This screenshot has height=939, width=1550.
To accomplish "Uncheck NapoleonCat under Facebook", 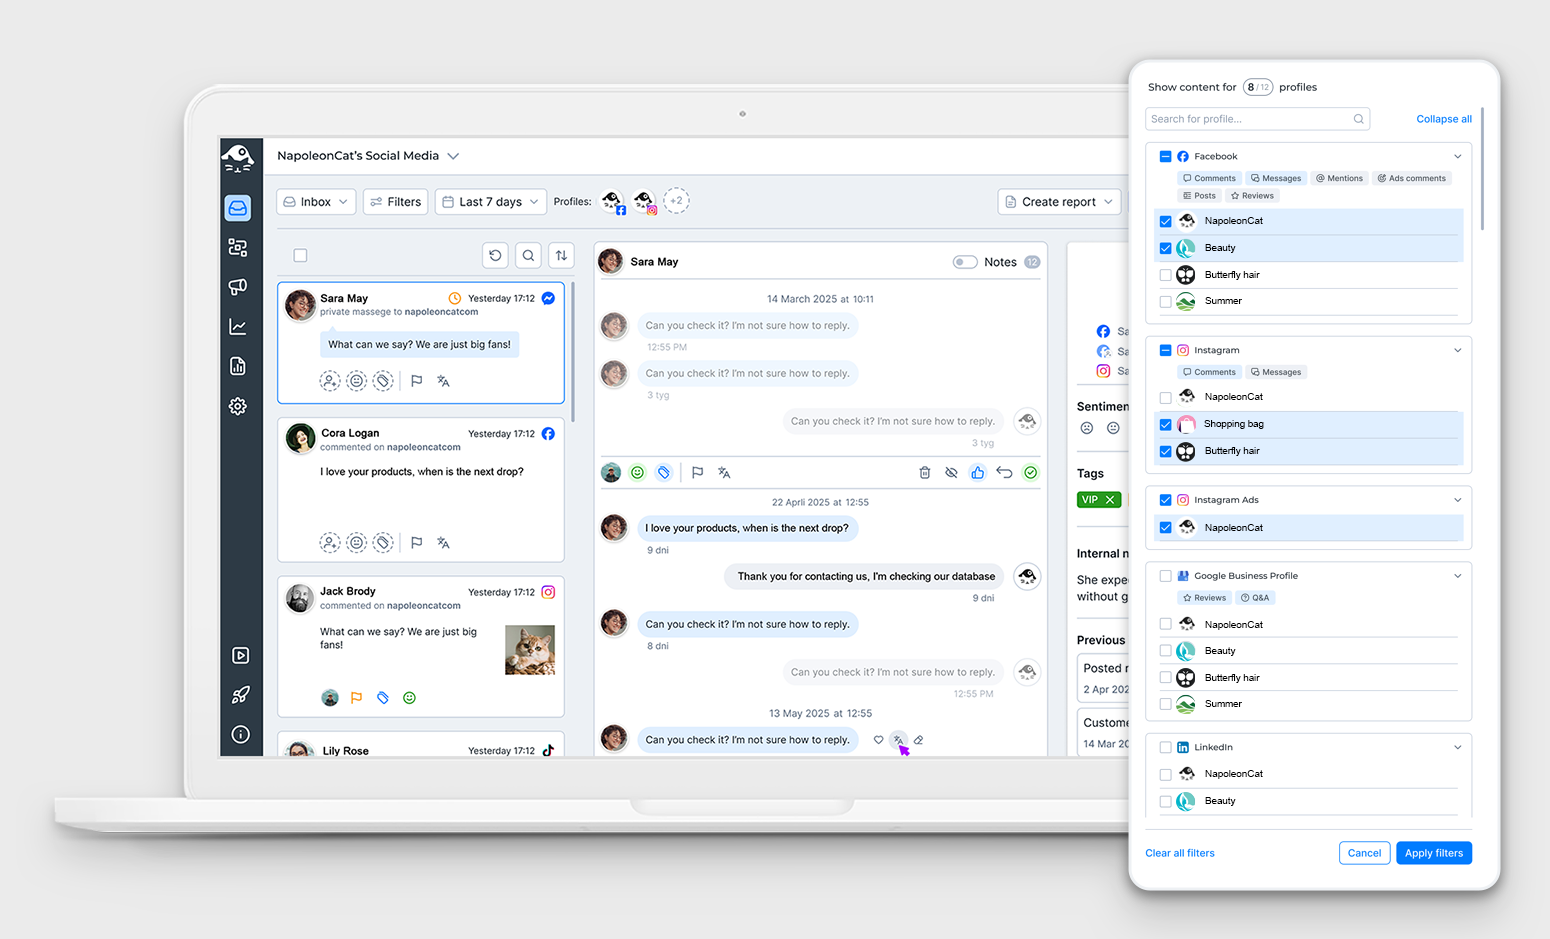I will point(1166,221).
